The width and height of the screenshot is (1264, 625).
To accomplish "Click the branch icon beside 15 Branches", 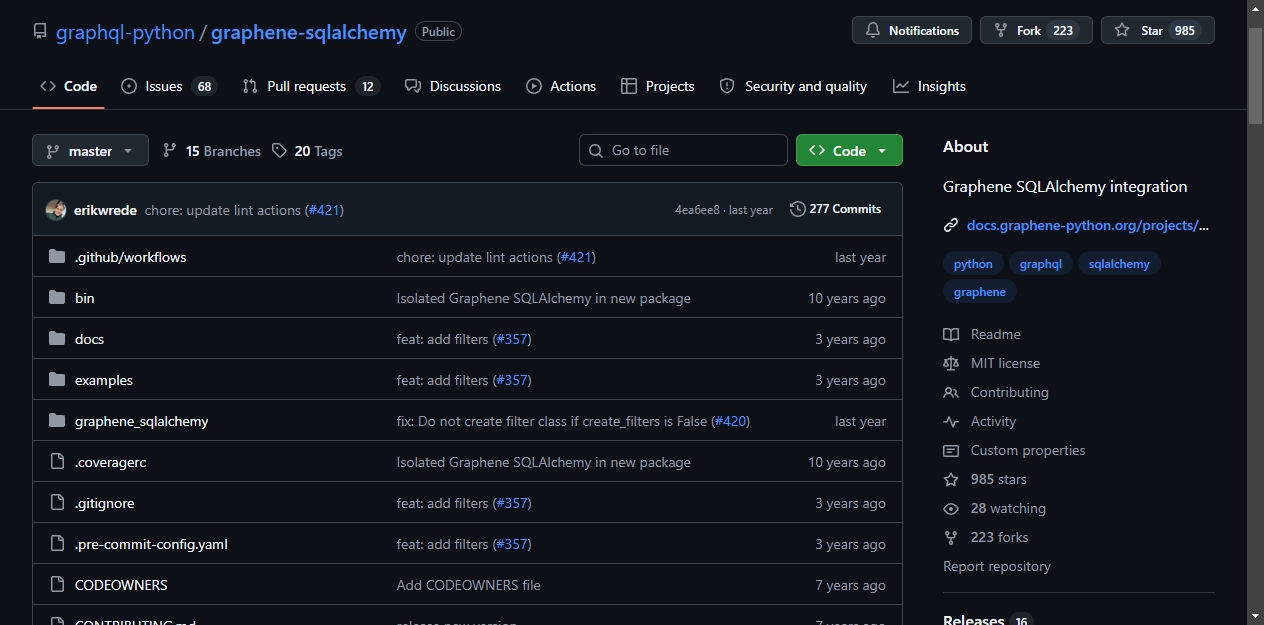I will coord(170,150).
